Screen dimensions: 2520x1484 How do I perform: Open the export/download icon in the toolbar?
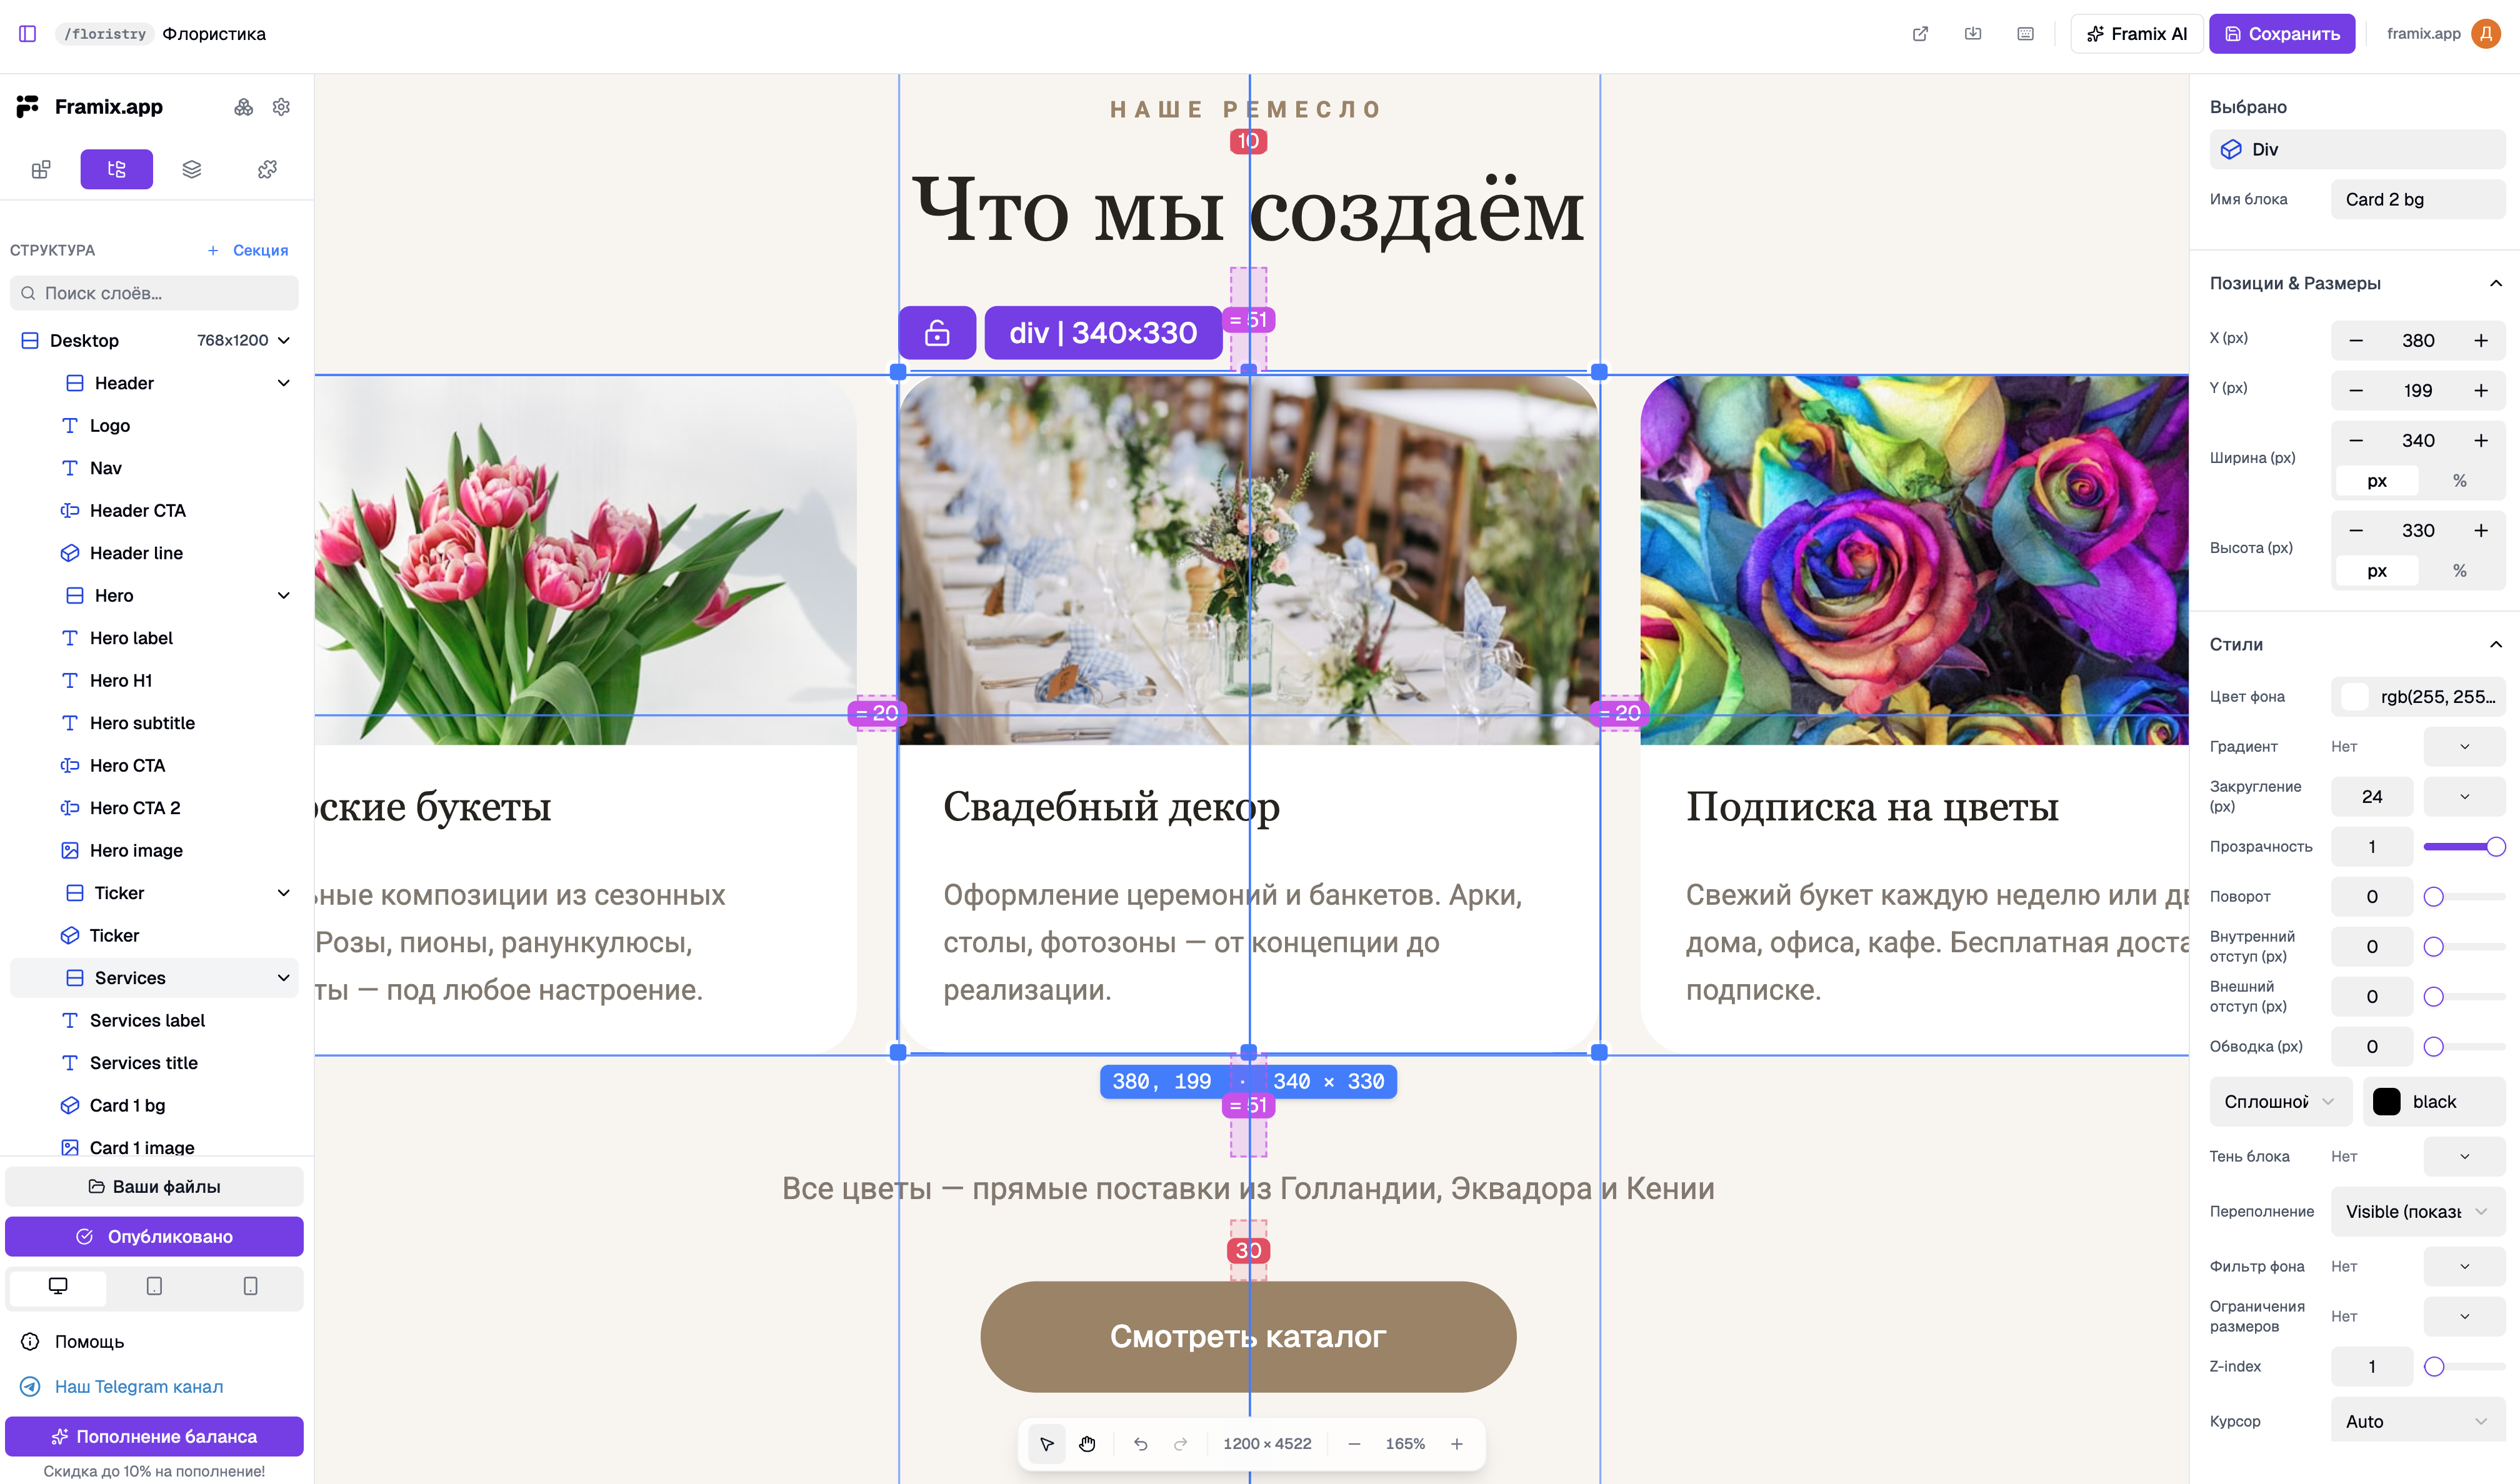(1974, 33)
